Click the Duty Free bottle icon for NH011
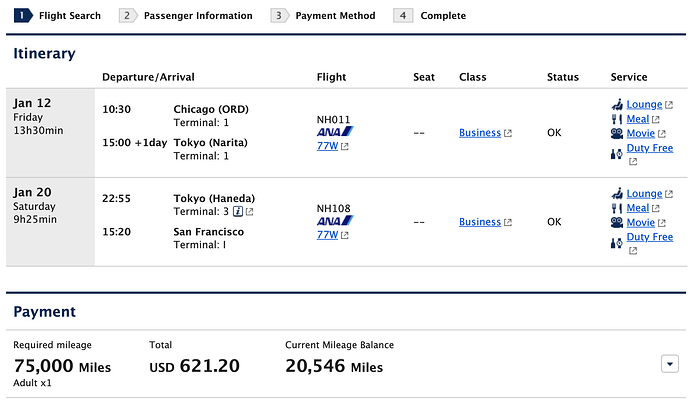690x416 pixels. point(617,154)
